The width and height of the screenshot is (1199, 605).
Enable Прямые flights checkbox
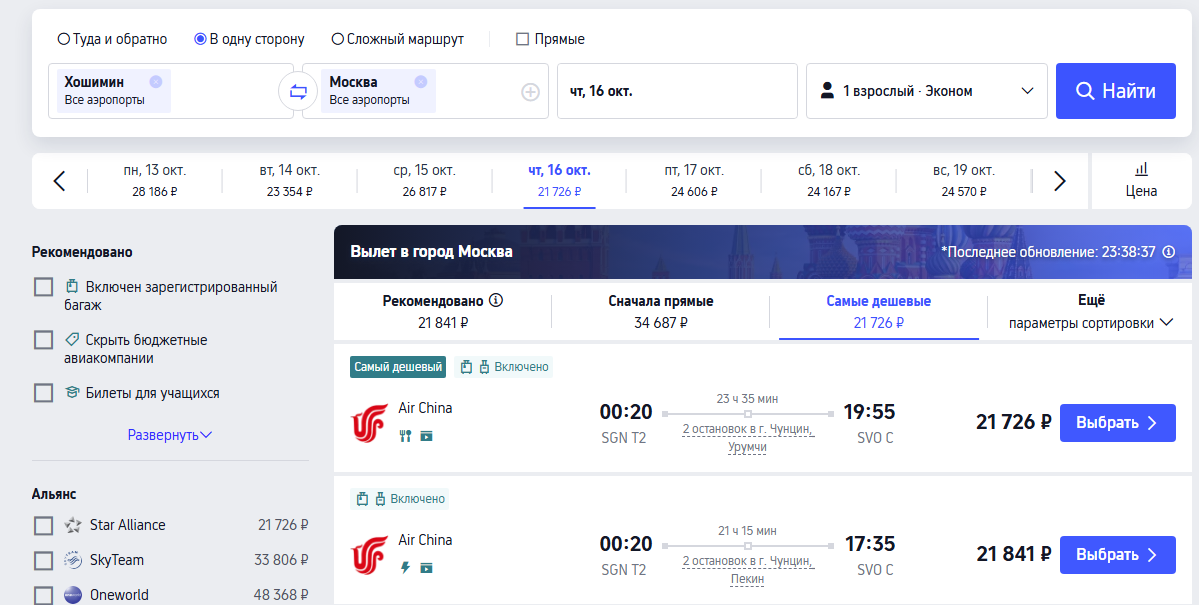coord(522,39)
